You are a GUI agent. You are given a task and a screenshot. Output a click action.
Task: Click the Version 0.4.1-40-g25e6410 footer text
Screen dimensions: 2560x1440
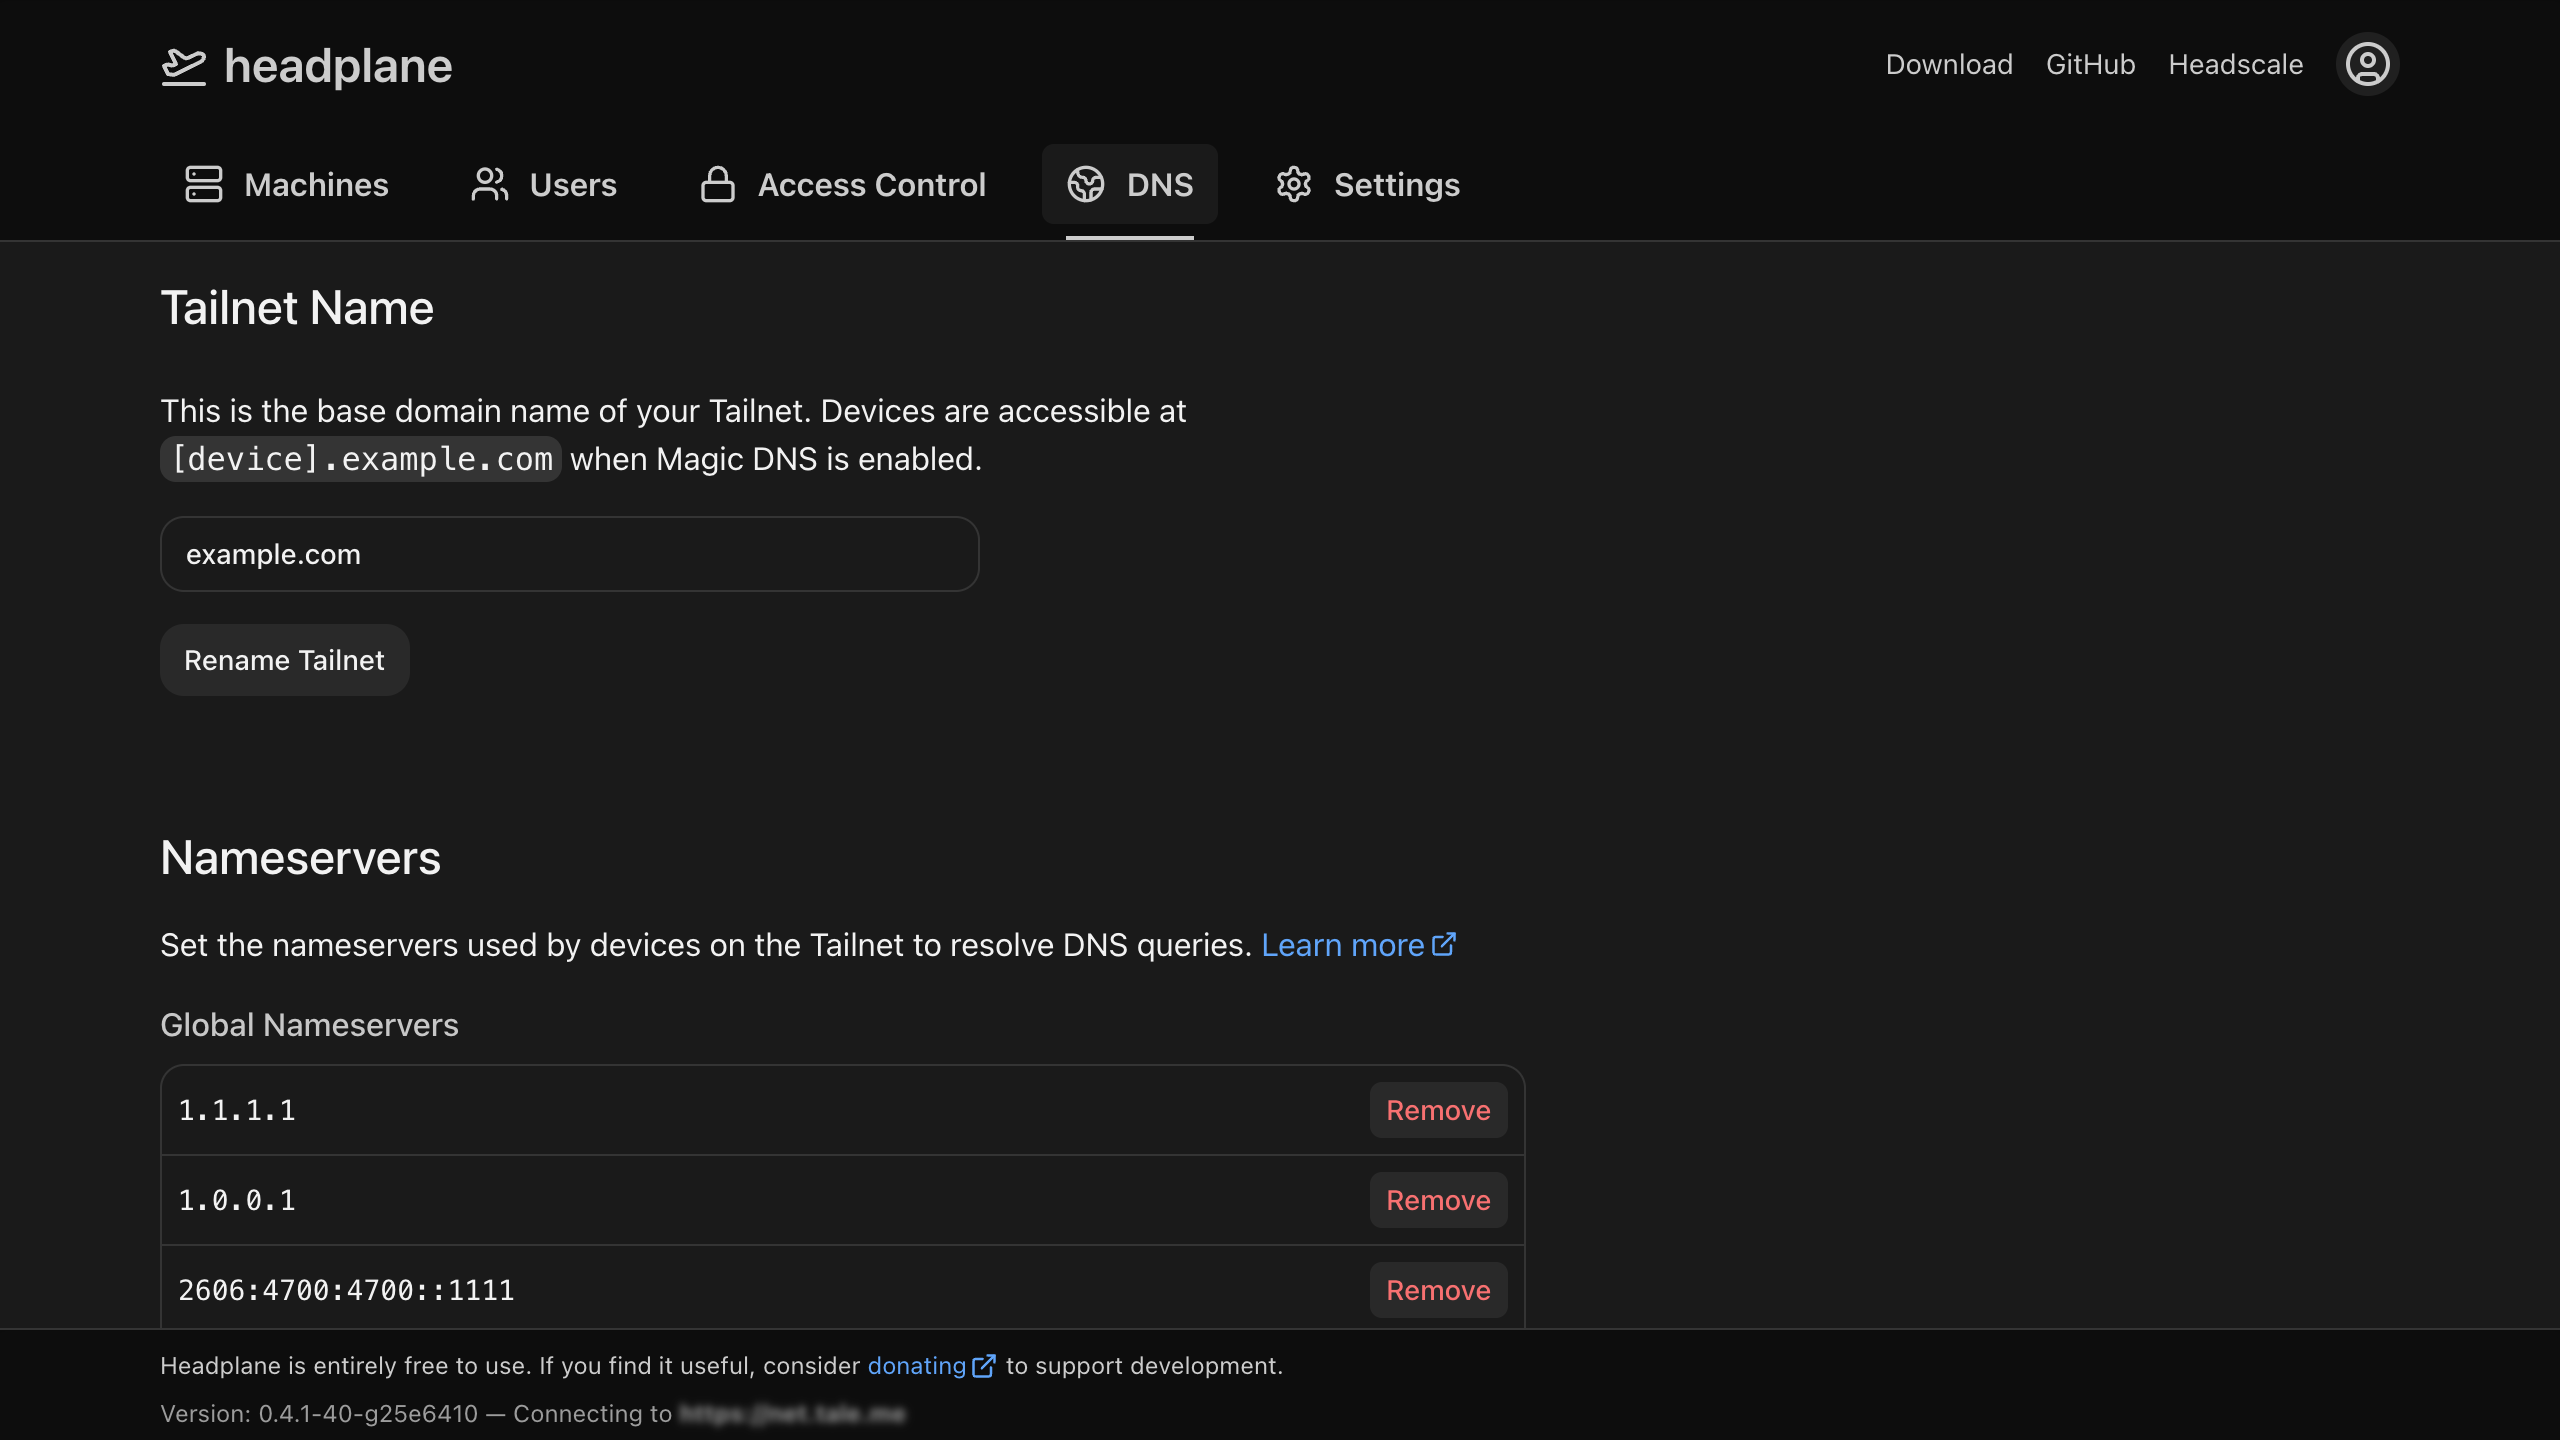(x=319, y=1414)
